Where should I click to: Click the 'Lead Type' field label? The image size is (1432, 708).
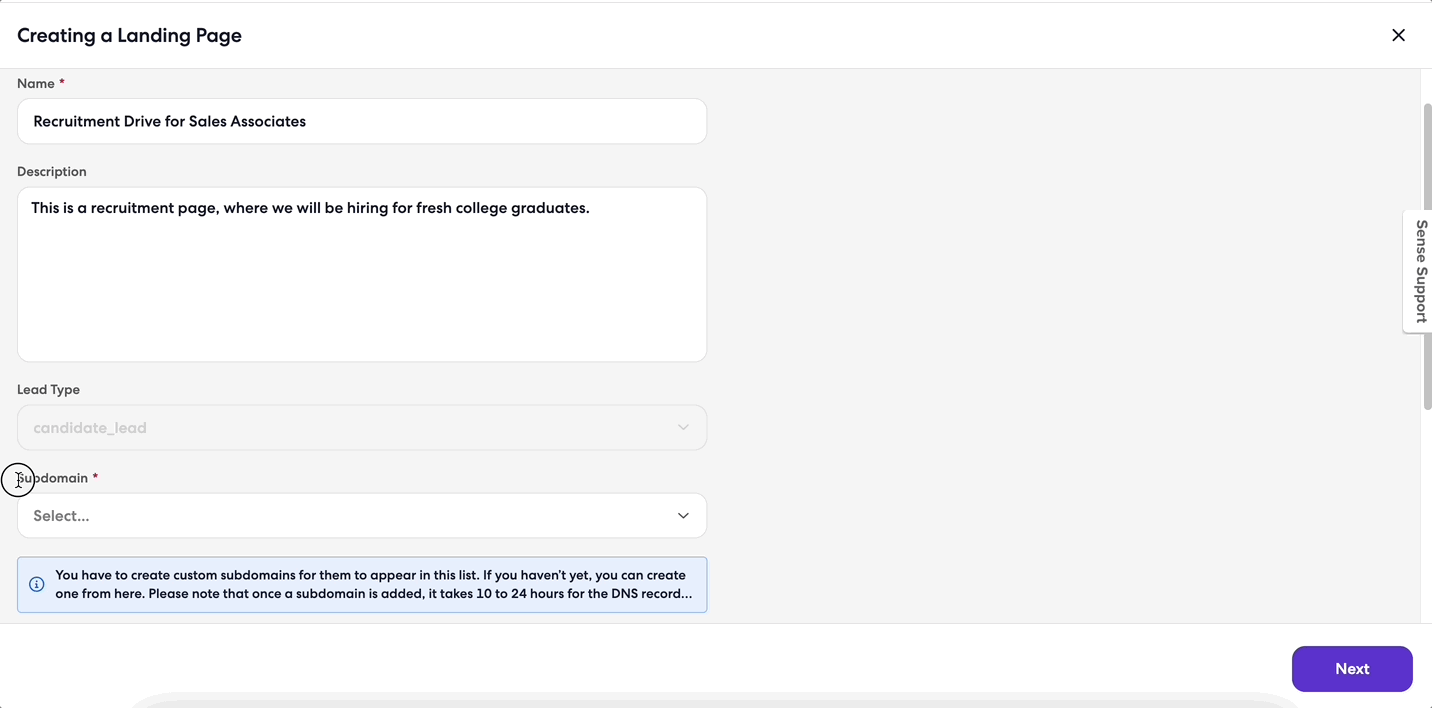pyautogui.click(x=48, y=390)
